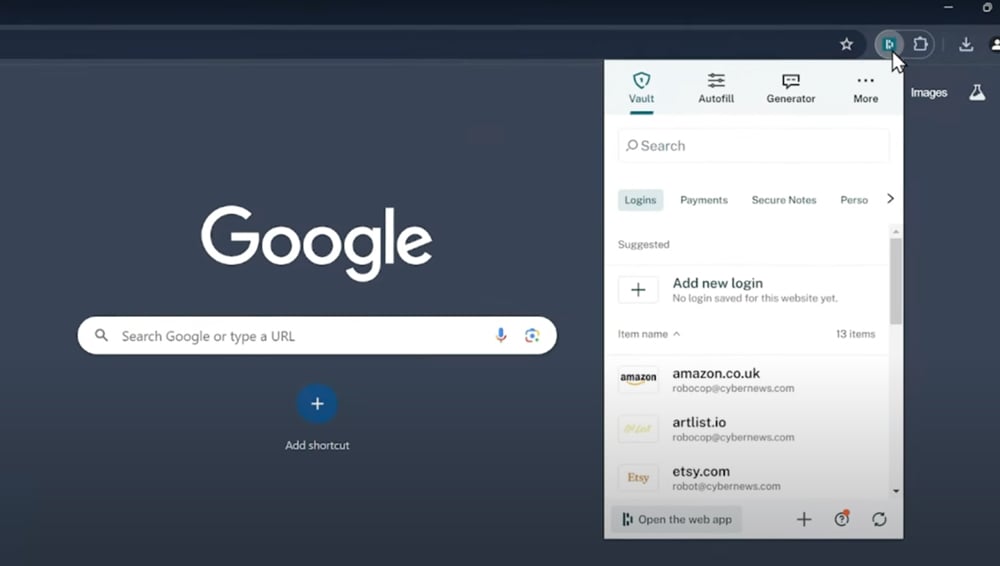Open the Chrome extensions puzzle icon

[x=920, y=44]
